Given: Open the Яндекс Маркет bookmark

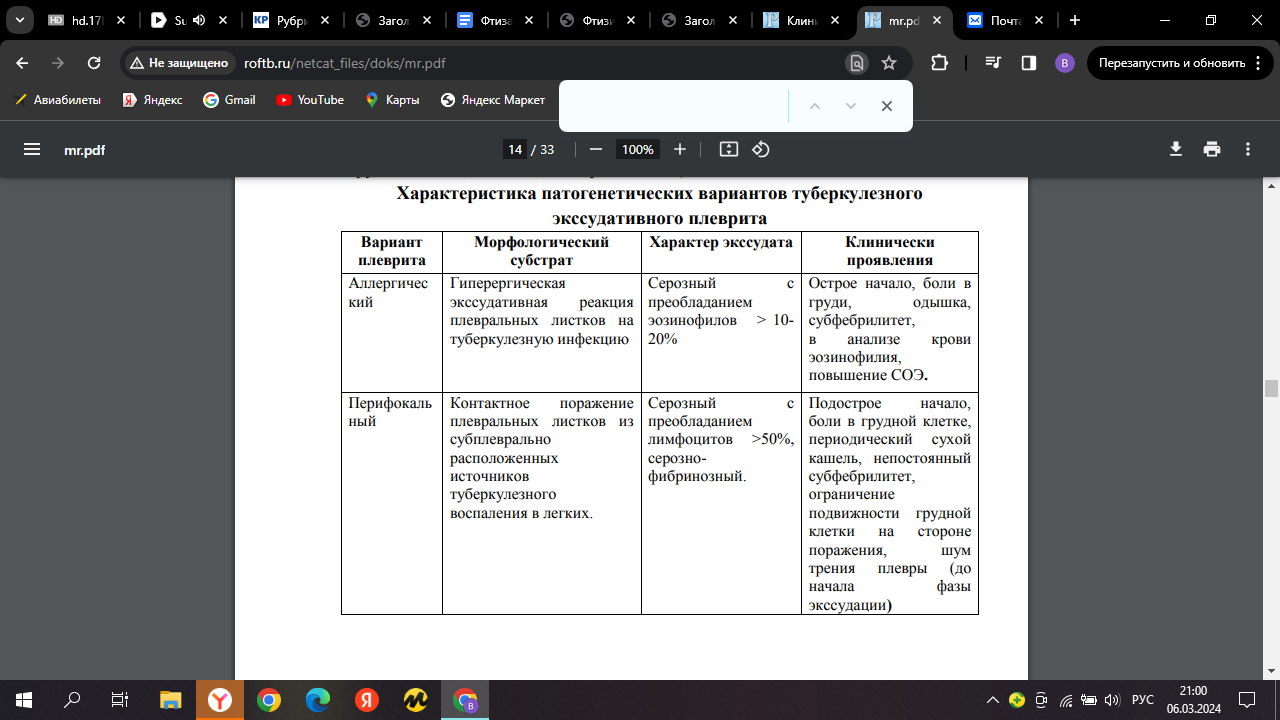Looking at the screenshot, I should tap(493, 100).
